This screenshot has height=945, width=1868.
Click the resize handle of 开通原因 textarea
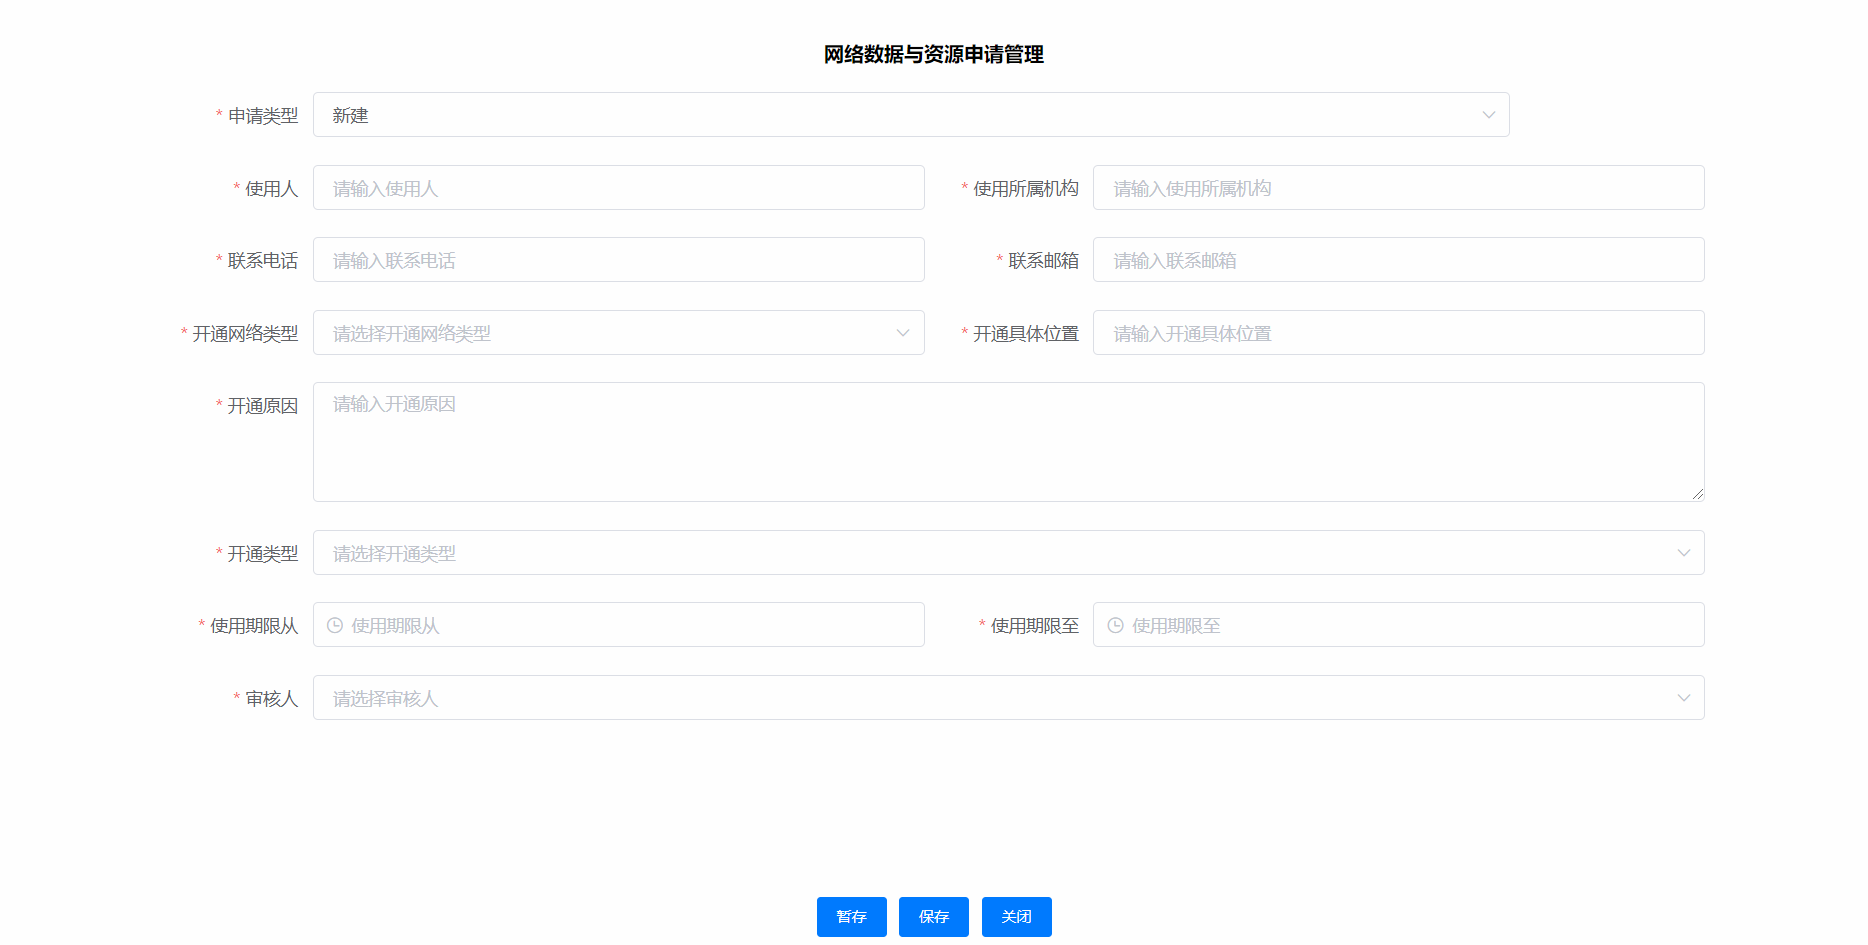tap(1698, 494)
